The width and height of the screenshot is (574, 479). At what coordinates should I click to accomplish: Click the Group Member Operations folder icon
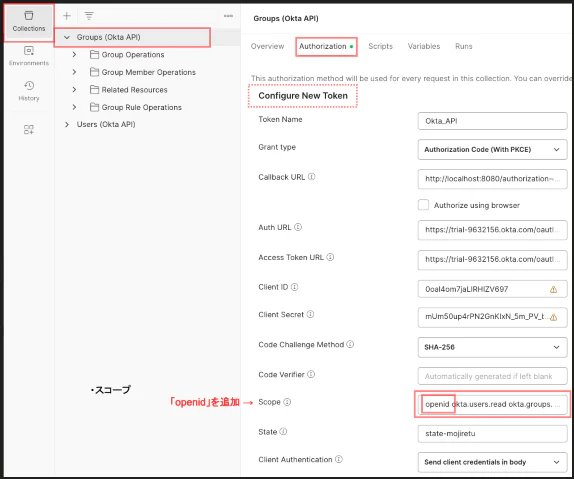point(94,72)
